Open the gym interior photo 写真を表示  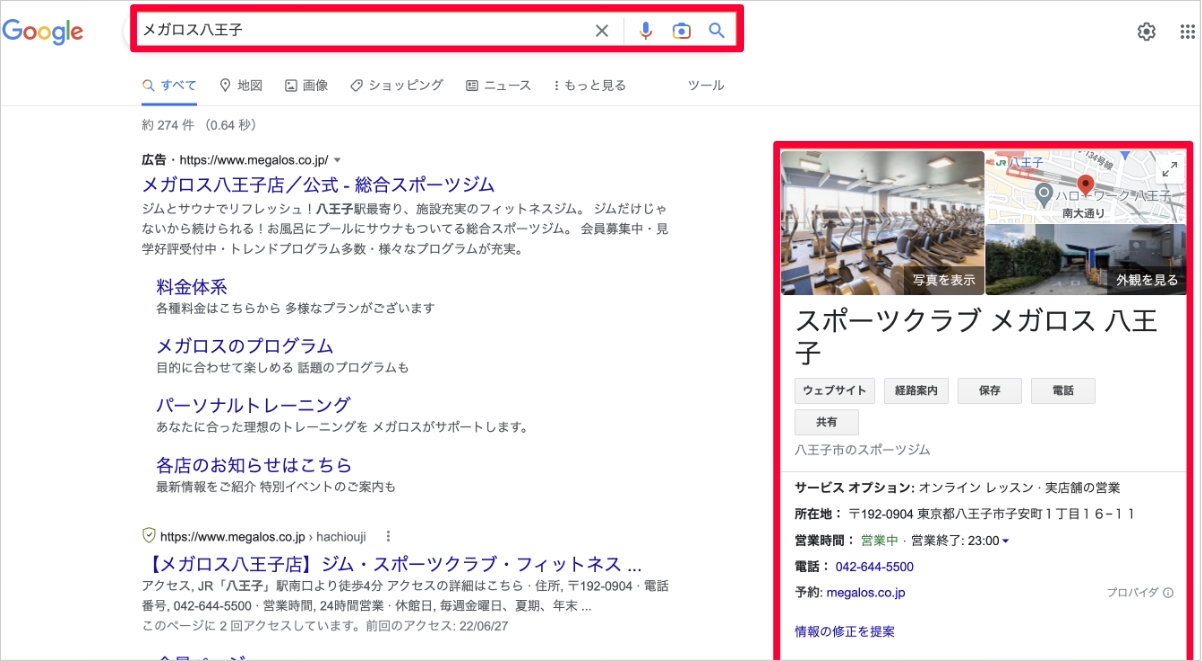883,222
